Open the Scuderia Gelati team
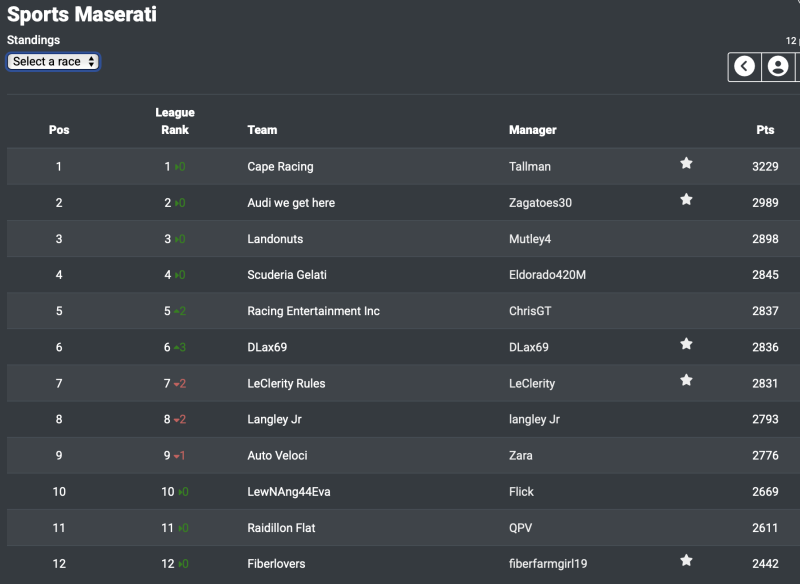This screenshot has width=800, height=584. 287,275
